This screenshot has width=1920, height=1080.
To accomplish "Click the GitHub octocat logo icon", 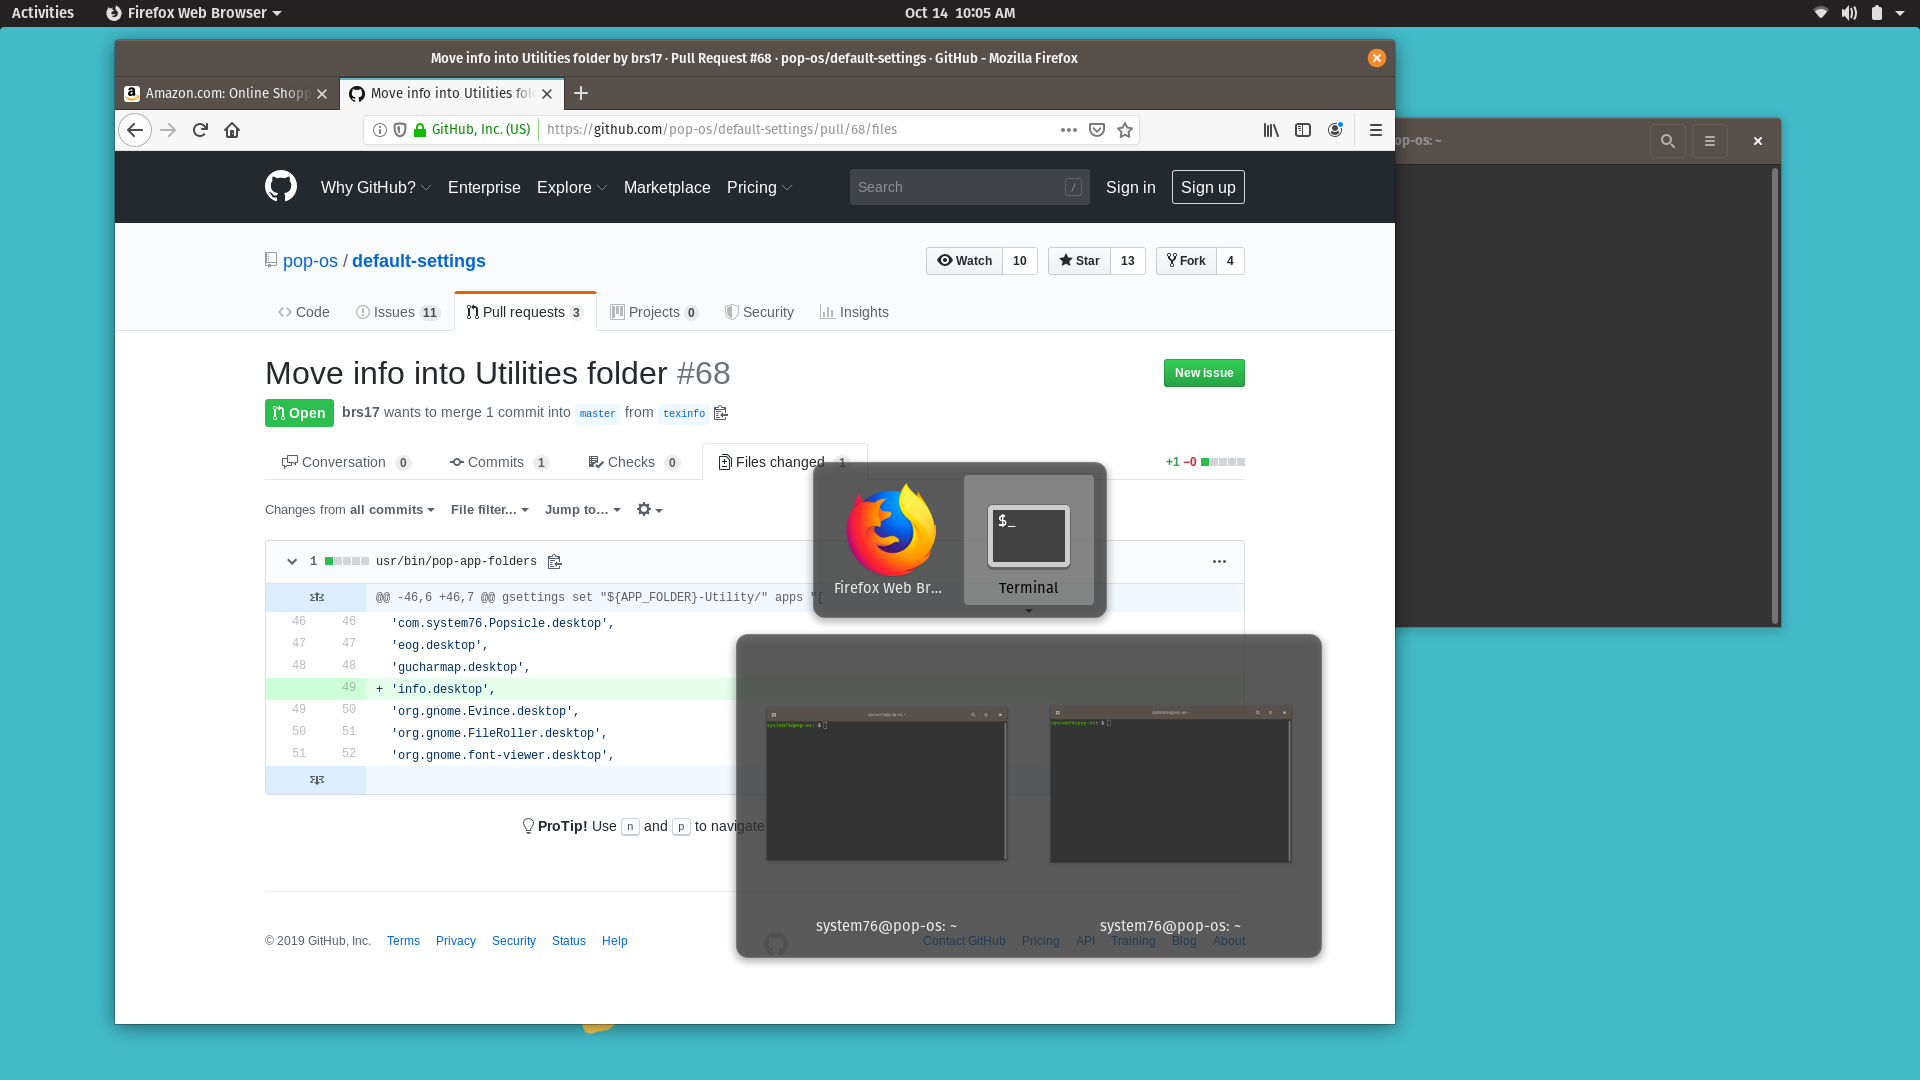I will 281,186.
